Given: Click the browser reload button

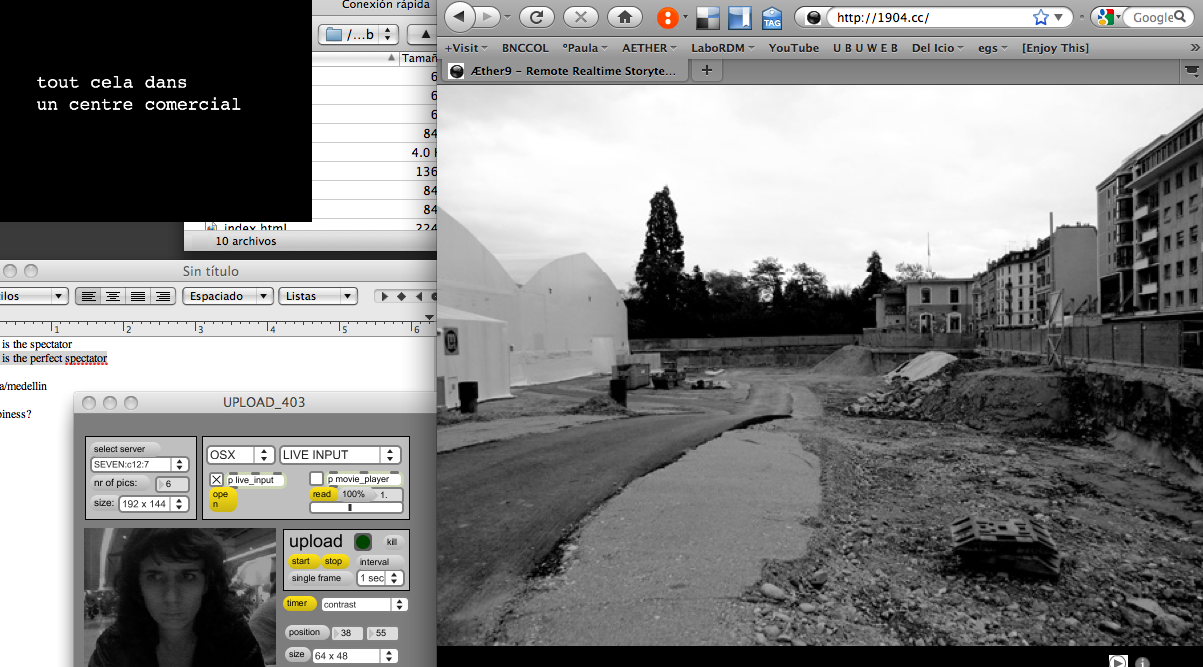Looking at the screenshot, I should [x=536, y=17].
